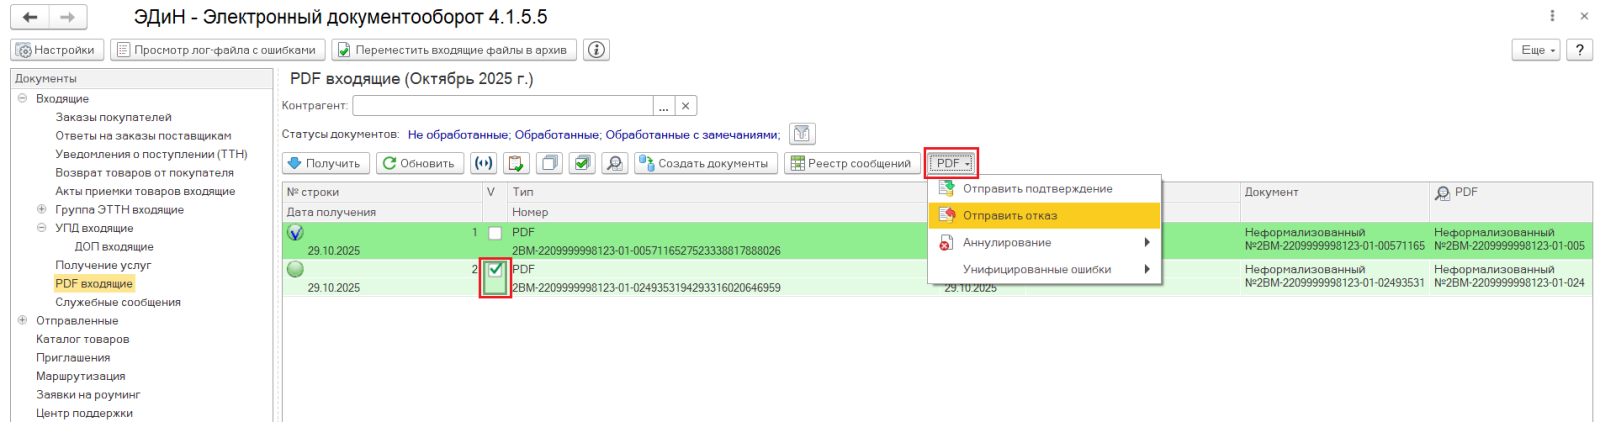Collapse the Входящие tree node

click(22, 98)
